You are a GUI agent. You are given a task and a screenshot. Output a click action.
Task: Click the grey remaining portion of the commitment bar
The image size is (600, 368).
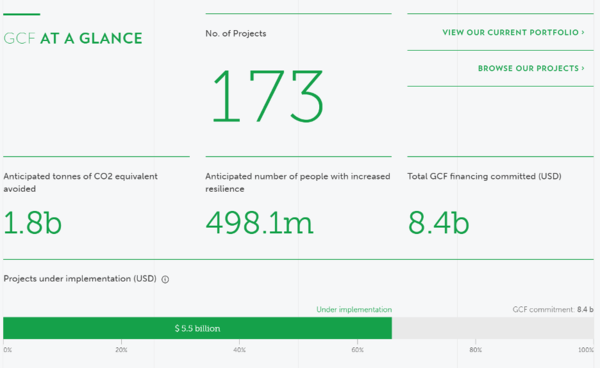tap(493, 328)
